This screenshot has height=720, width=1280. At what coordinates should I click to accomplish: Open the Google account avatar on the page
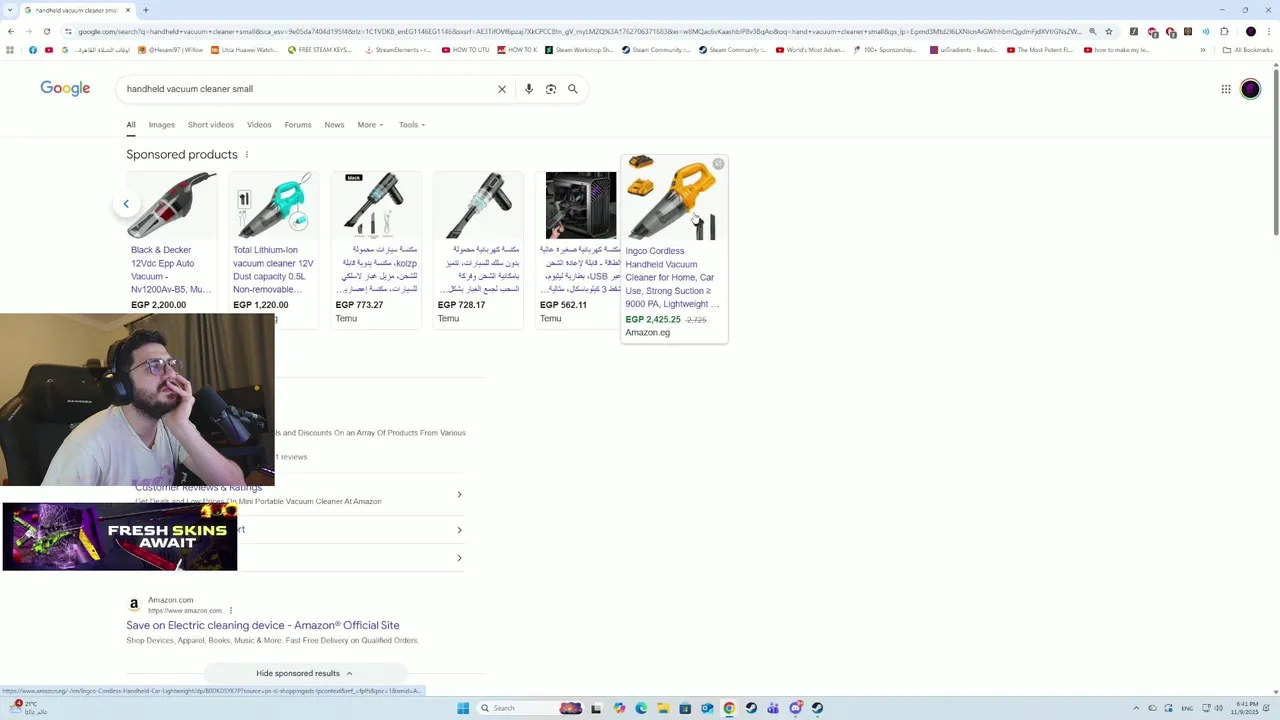tap(1251, 89)
